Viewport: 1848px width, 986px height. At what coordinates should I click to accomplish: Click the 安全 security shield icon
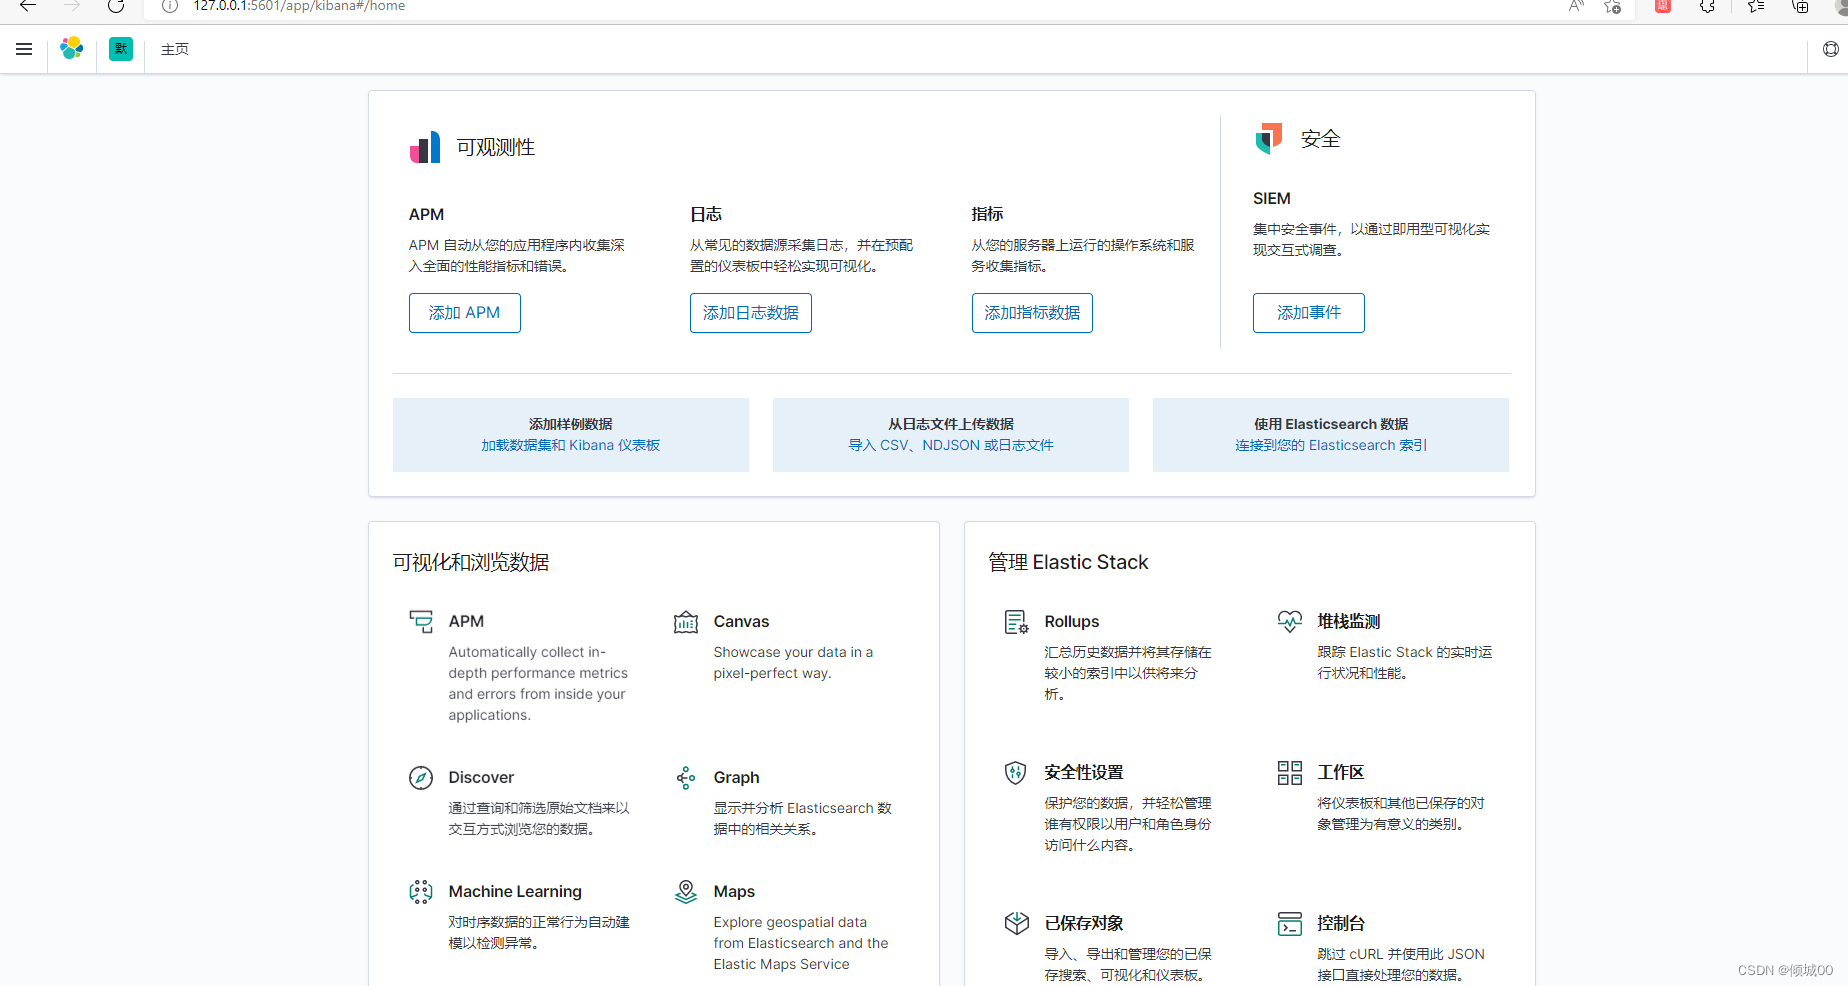[1269, 139]
